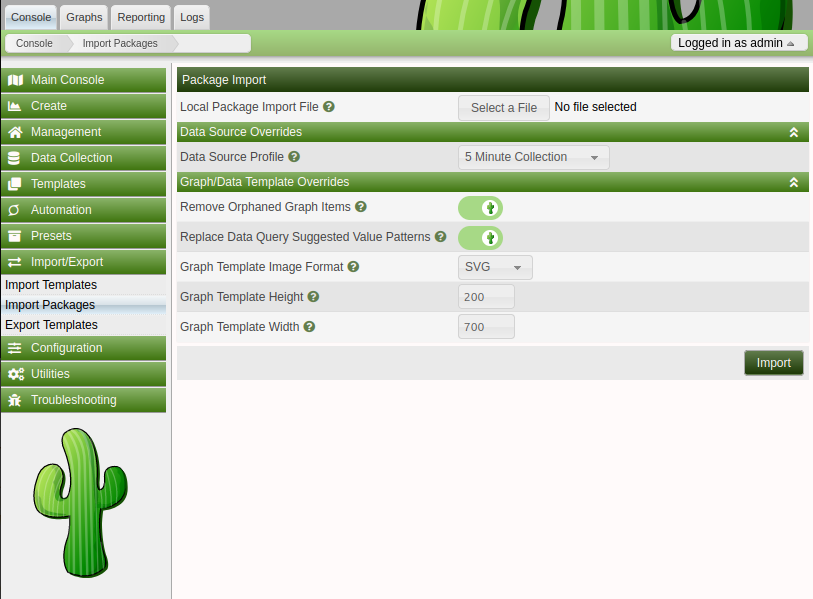Image resolution: width=813 pixels, height=599 pixels.
Task: Toggle the Remove Orphaned Graph Items switch
Action: (480, 208)
